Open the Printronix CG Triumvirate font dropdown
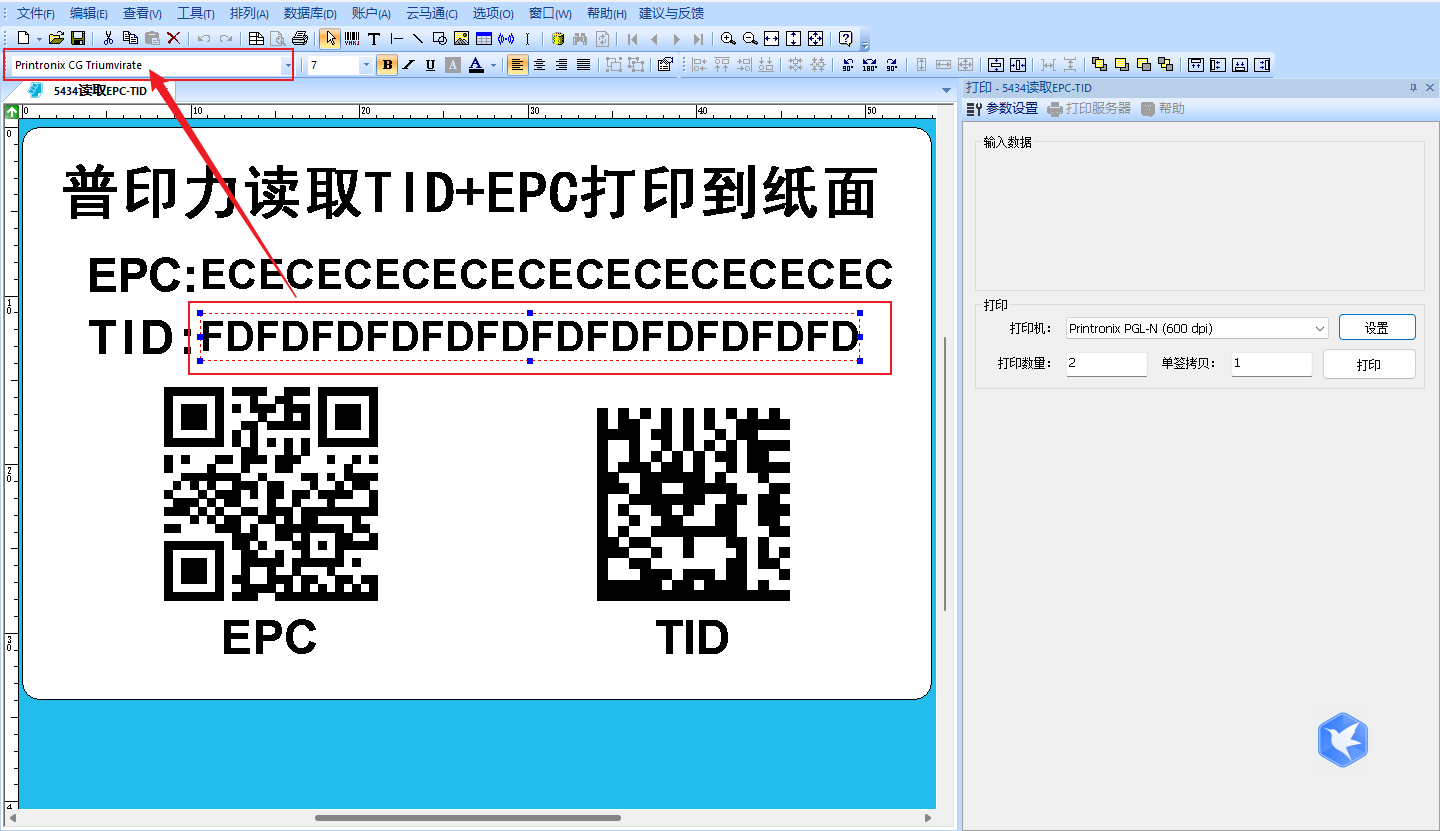Viewport: 1440px width, 831px height. (288, 65)
